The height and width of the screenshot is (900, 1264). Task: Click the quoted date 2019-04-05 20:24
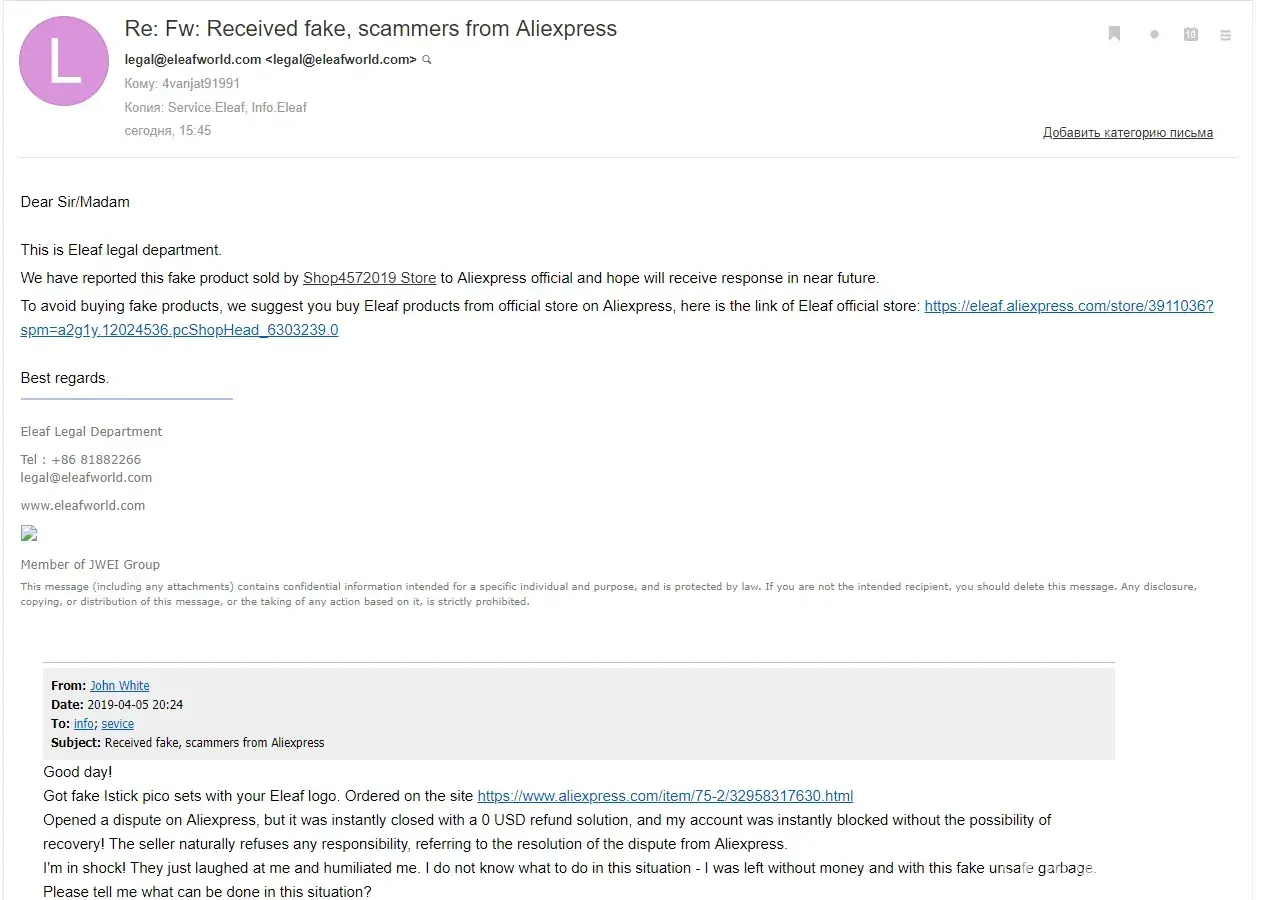(x=135, y=705)
